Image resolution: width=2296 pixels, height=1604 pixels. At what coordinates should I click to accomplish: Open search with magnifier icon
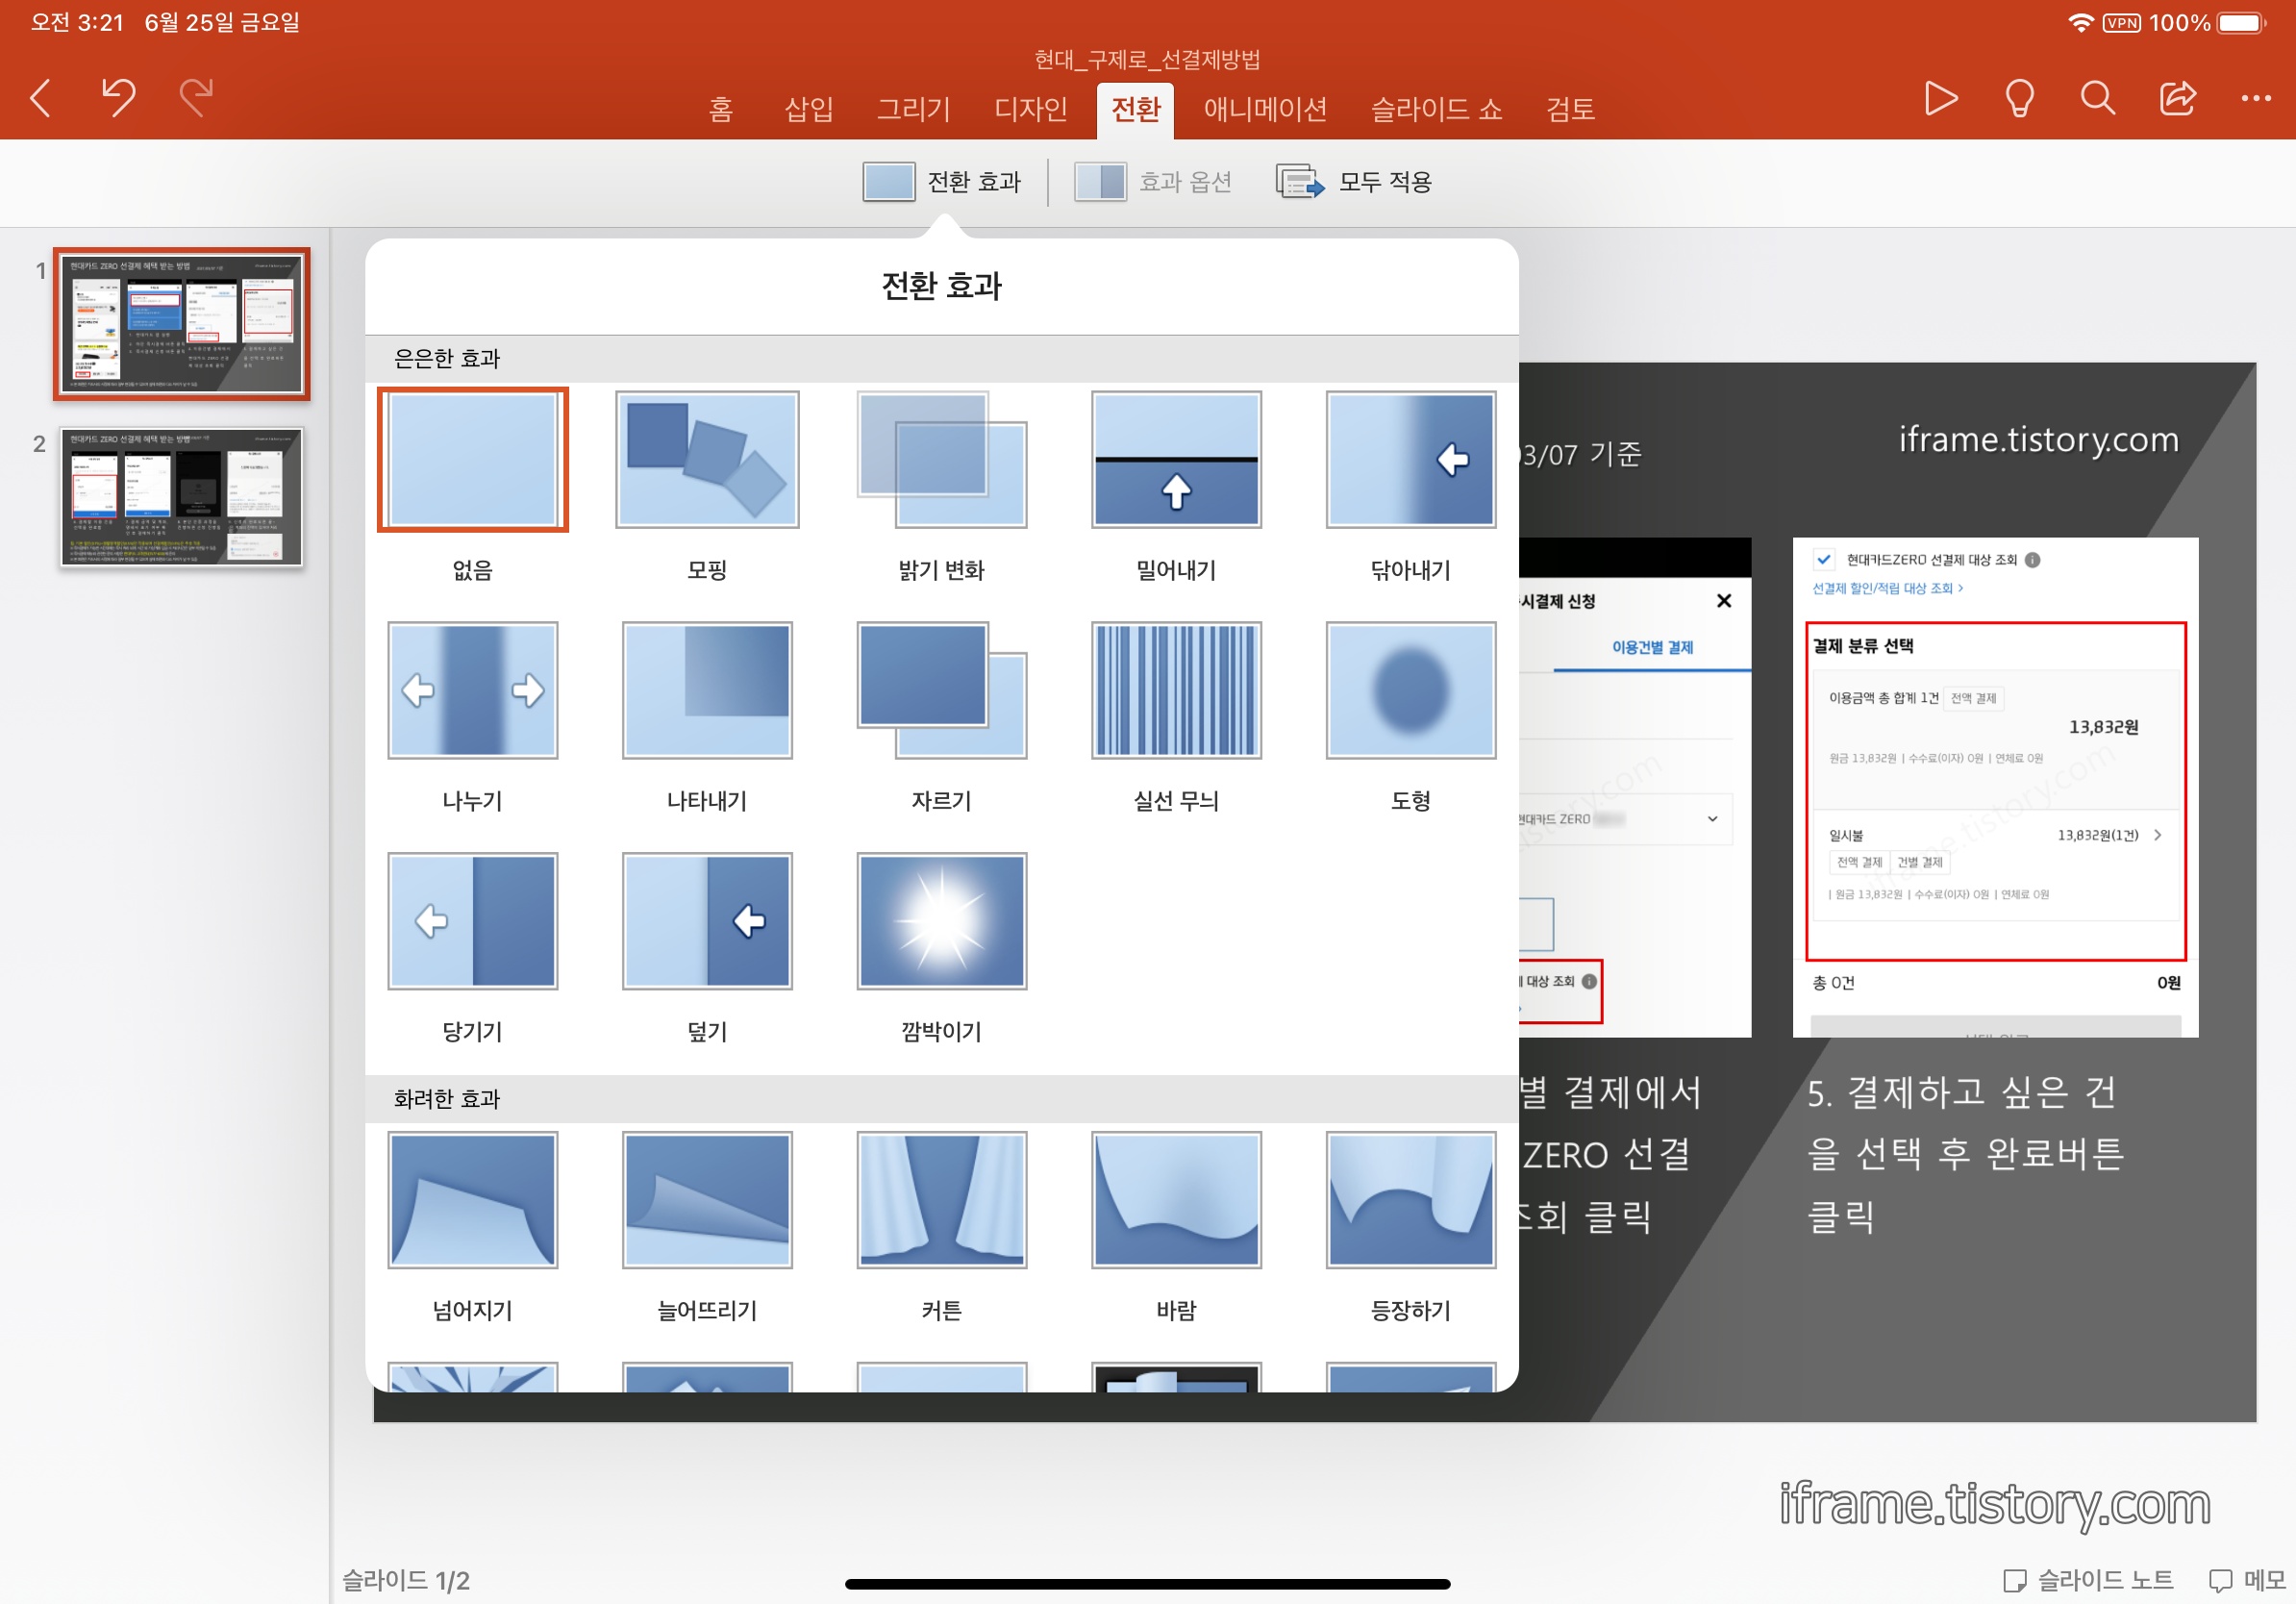[x=2097, y=98]
